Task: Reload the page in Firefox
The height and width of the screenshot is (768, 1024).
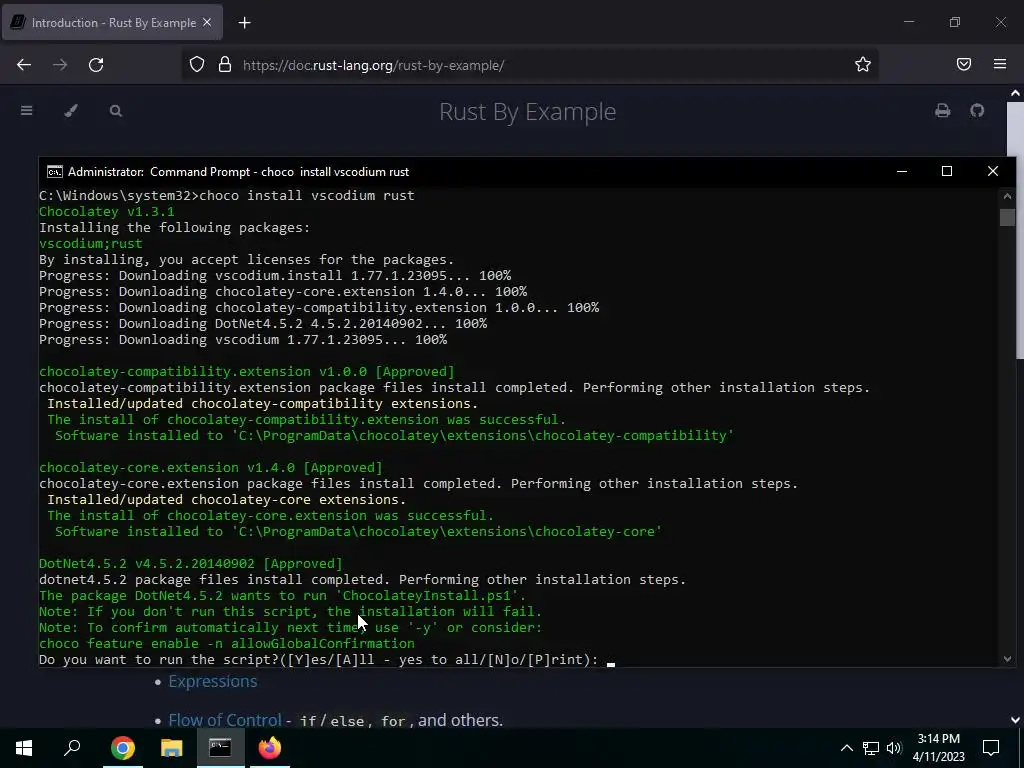Action: click(x=96, y=65)
